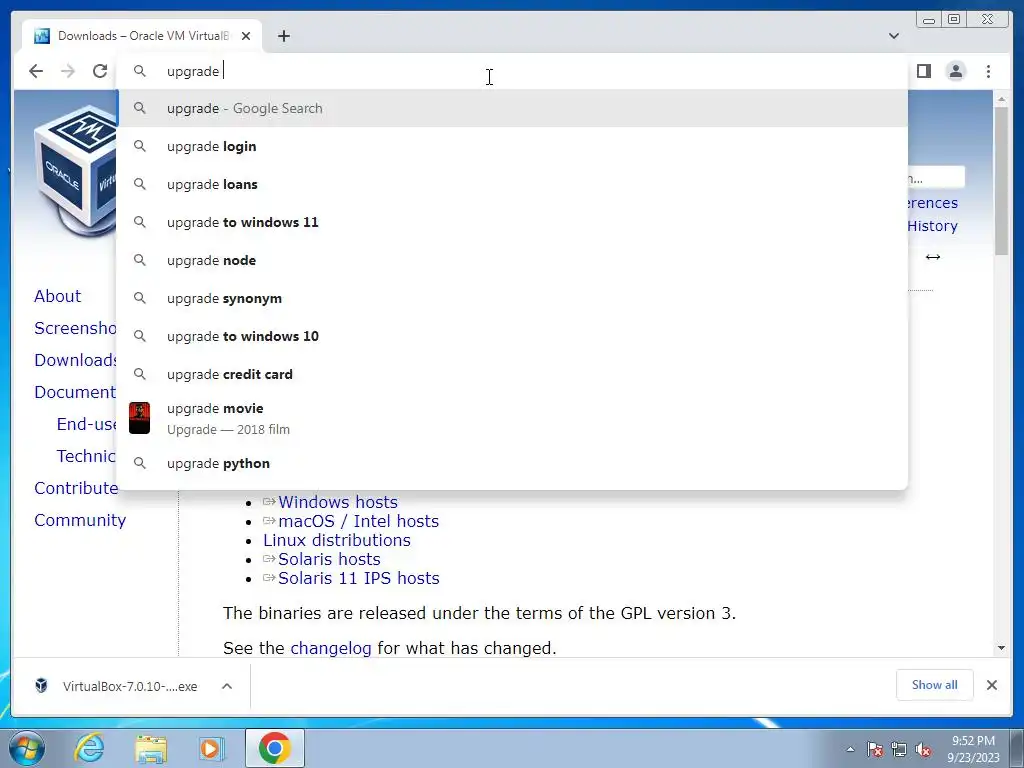1024x768 pixels.
Task: Open the Contribute sidebar link
Action: click(x=76, y=488)
